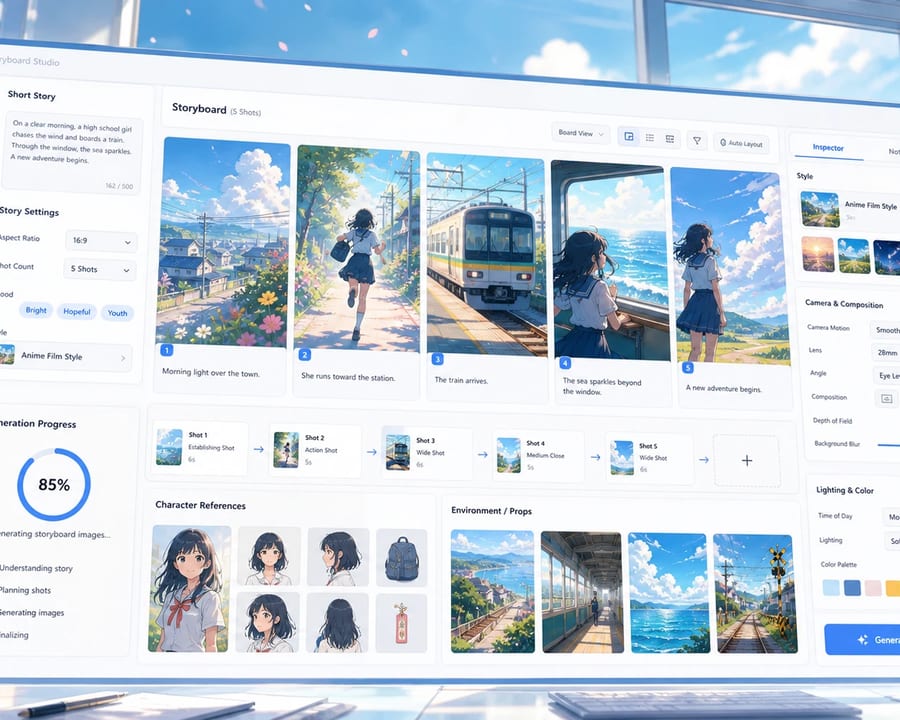Select storyboard image of girl facing hills
This screenshot has width=900, height=720.
[732, 266]
